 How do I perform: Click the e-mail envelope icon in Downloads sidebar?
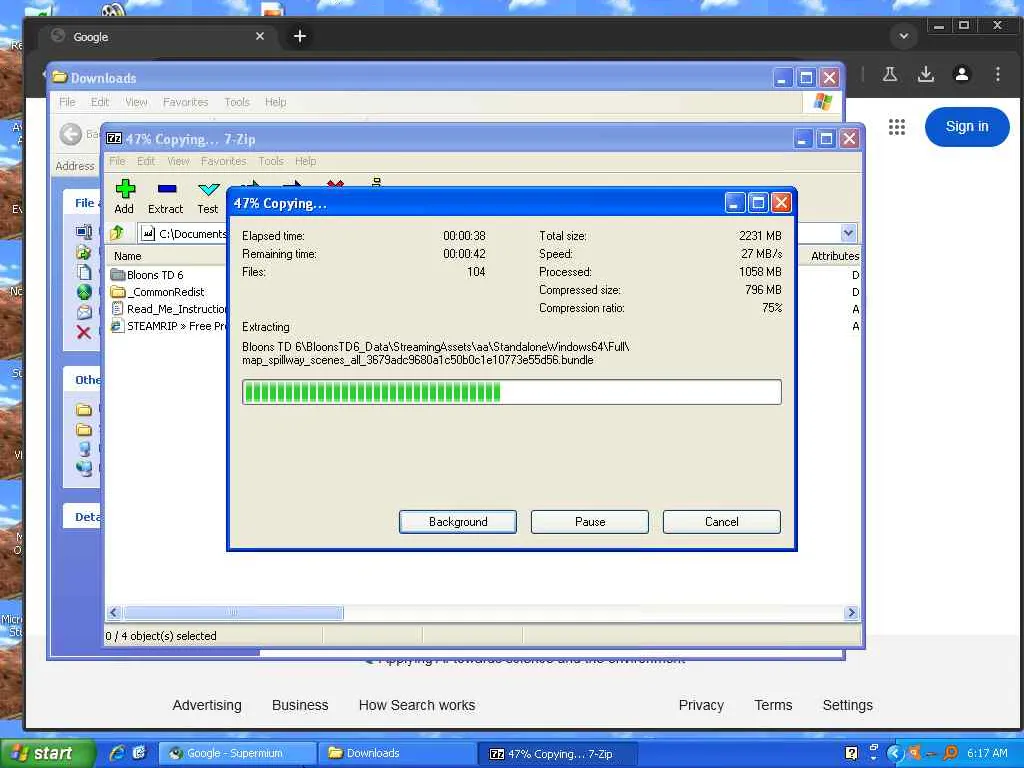click(84, 312)
